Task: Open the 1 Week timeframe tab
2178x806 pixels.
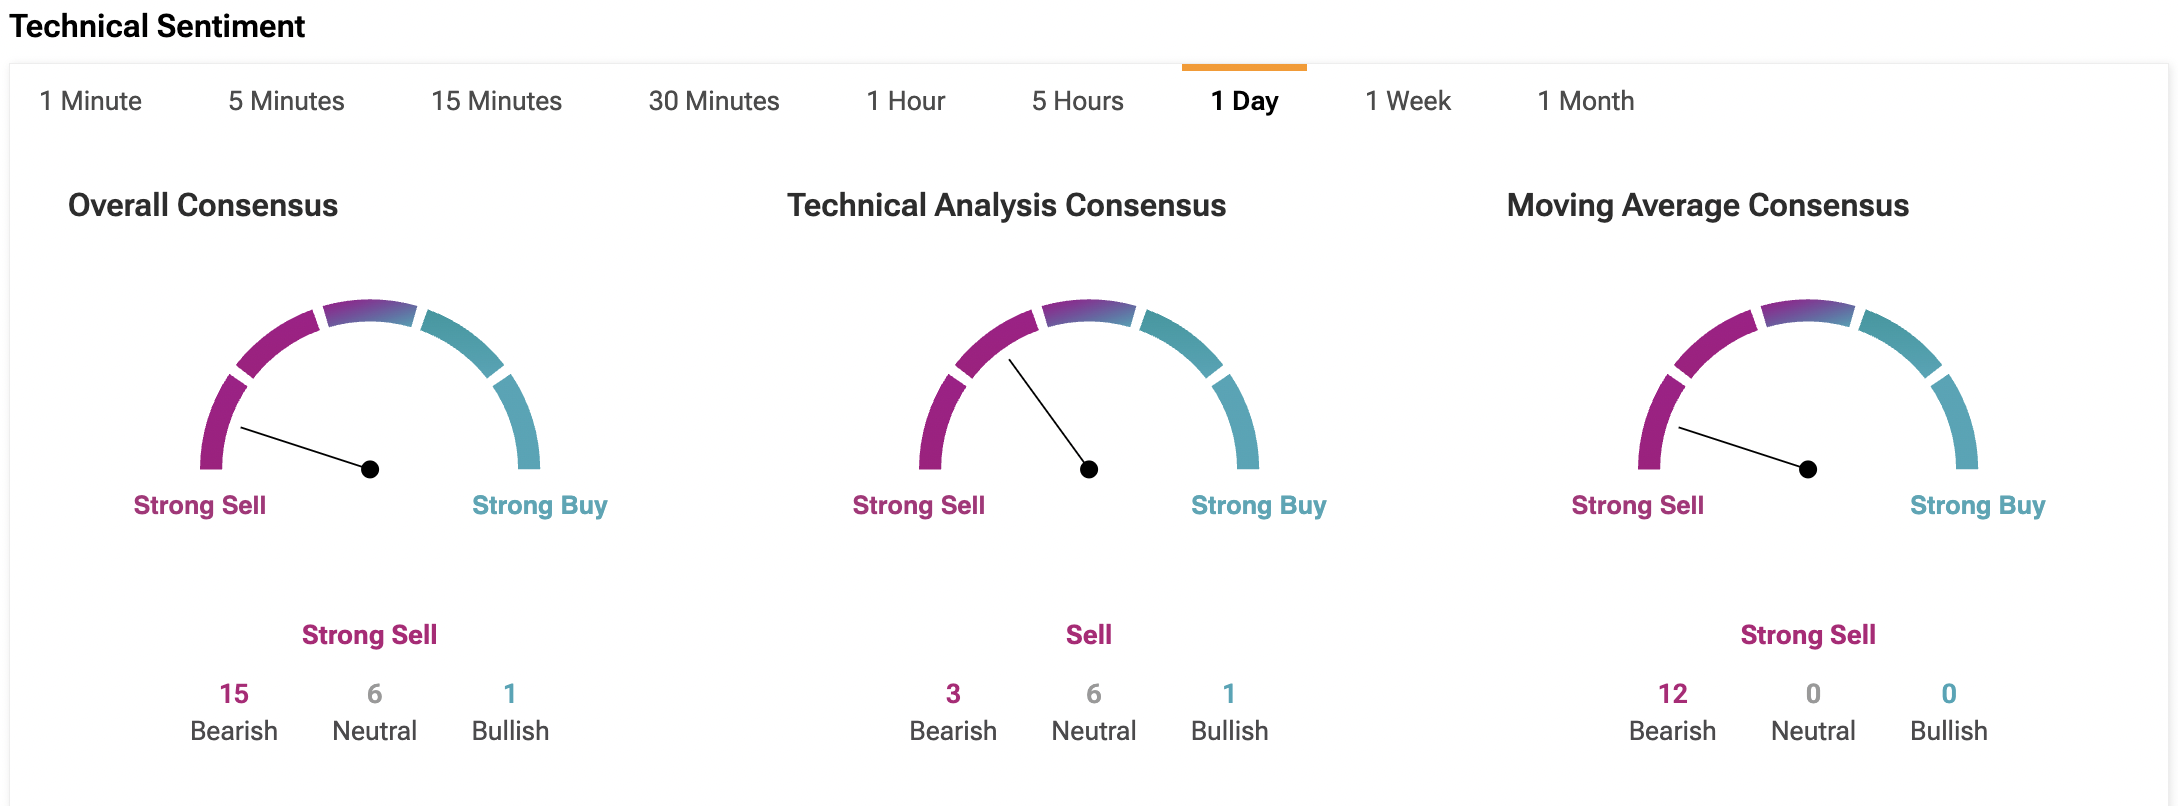Action: pos(1408,101)
